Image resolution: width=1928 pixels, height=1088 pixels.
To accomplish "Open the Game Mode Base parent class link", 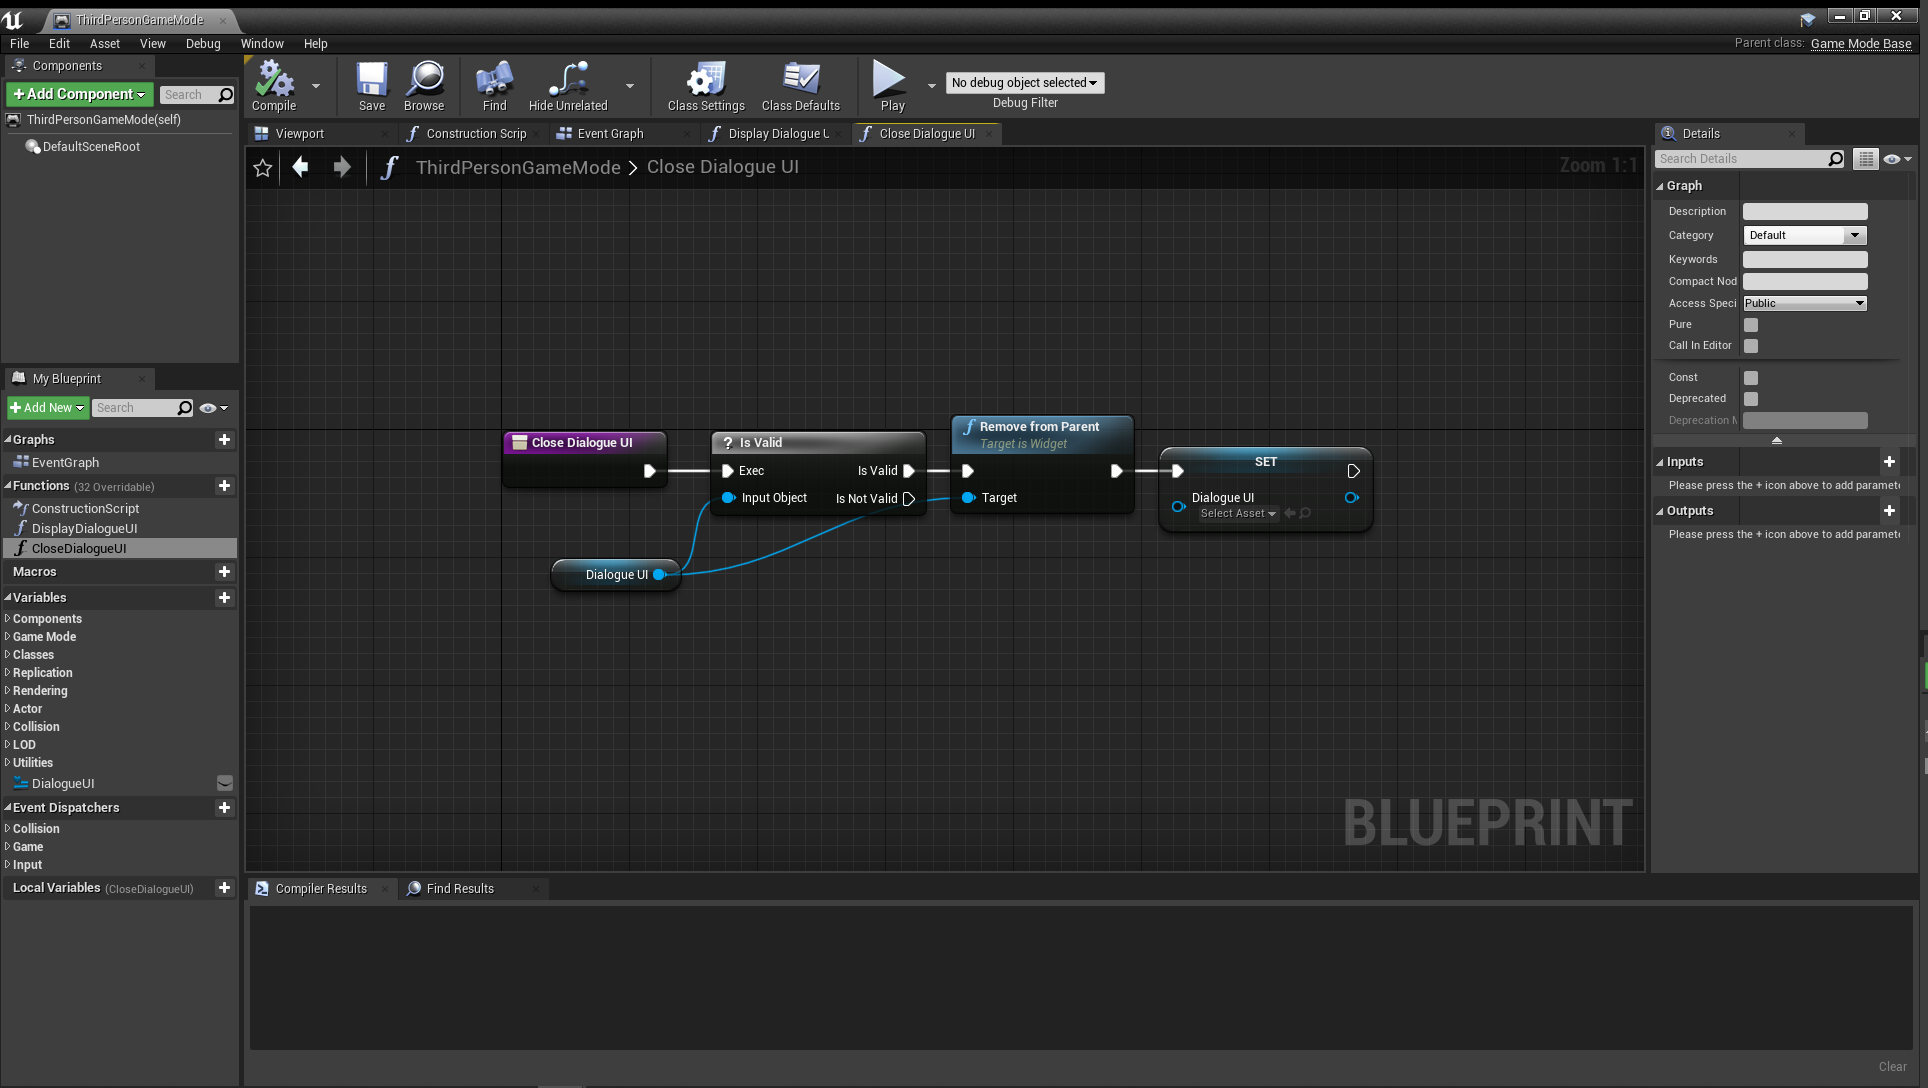I will click(x=1860, y=44).
